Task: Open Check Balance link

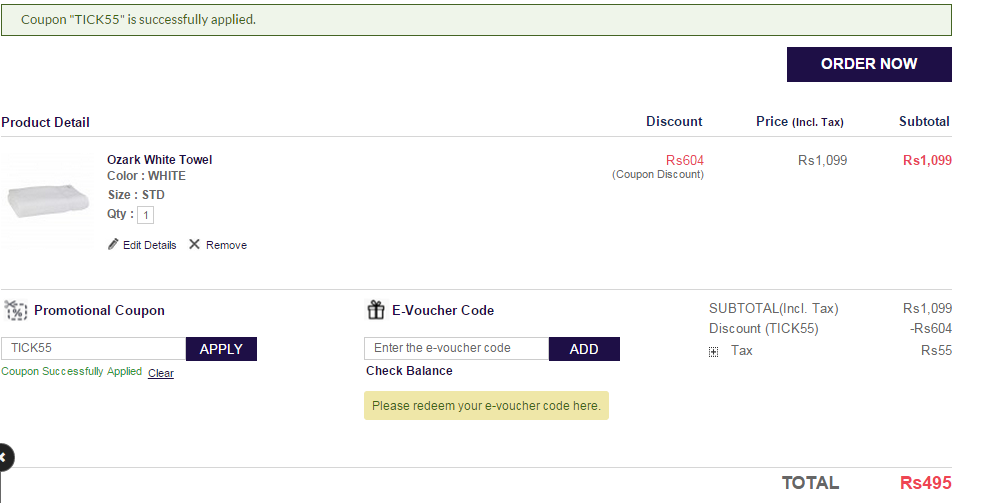Action: click(x=409, y=371)
